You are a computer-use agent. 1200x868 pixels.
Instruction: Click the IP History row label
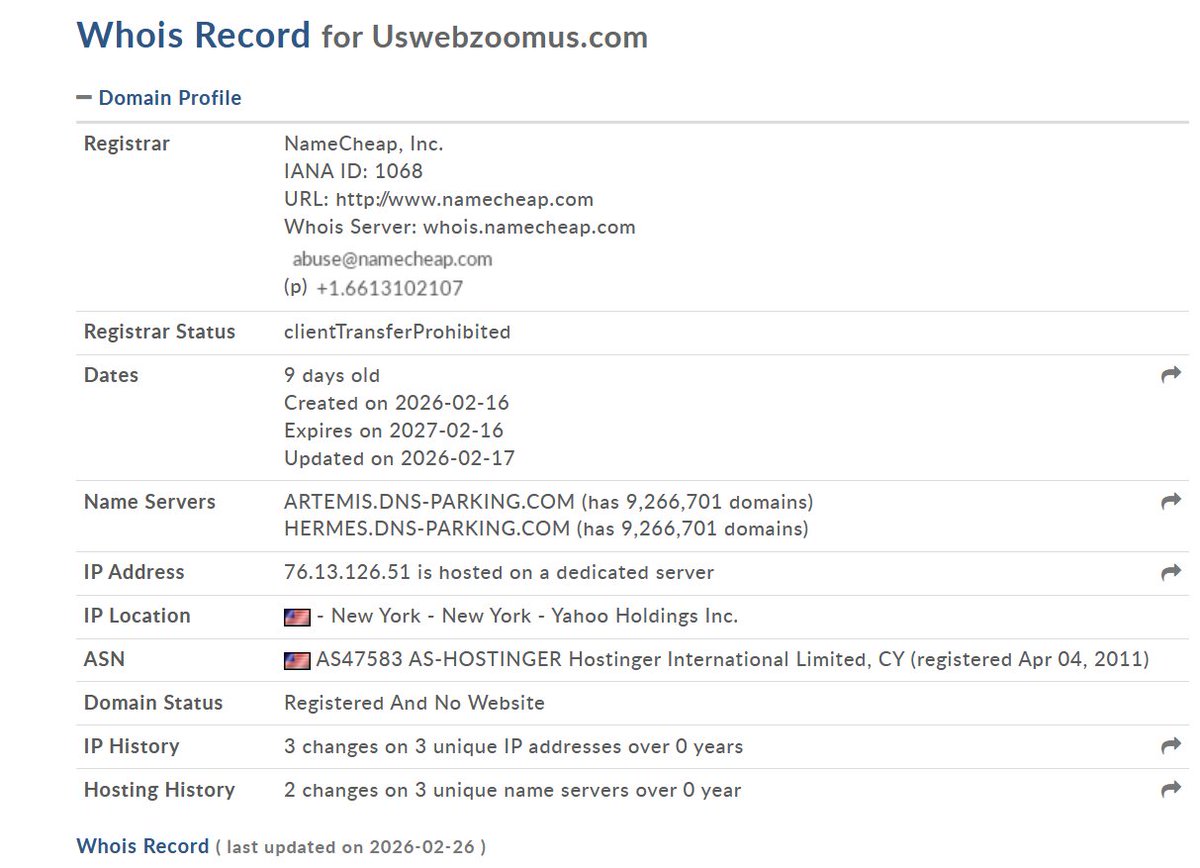tap(131, 747)
